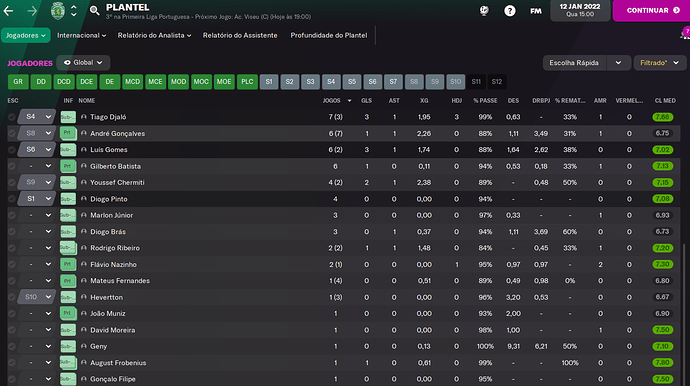The height and width of the screenshot is (386, 690).
Task: Open the help question mark icon
Action: tap(510, 11)
